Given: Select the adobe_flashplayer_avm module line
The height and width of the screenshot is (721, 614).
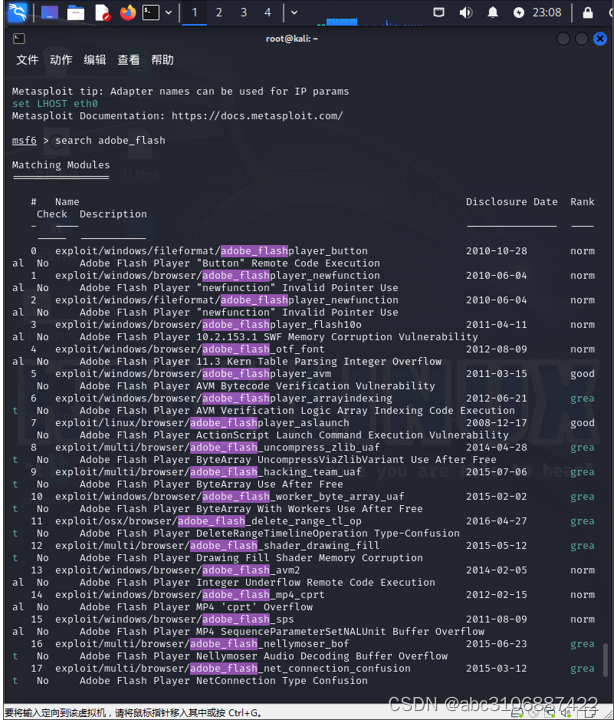Looking at the screenshot, I should point(193,374).
